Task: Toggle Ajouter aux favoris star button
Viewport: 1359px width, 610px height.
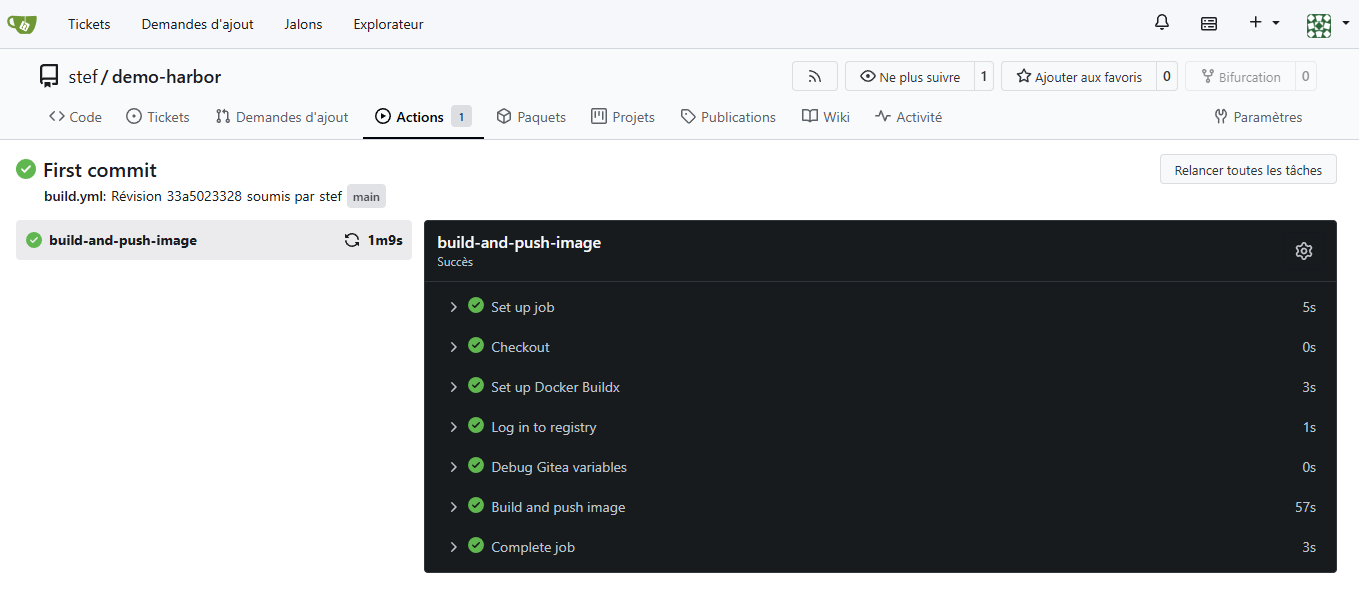Action: 1078,77
